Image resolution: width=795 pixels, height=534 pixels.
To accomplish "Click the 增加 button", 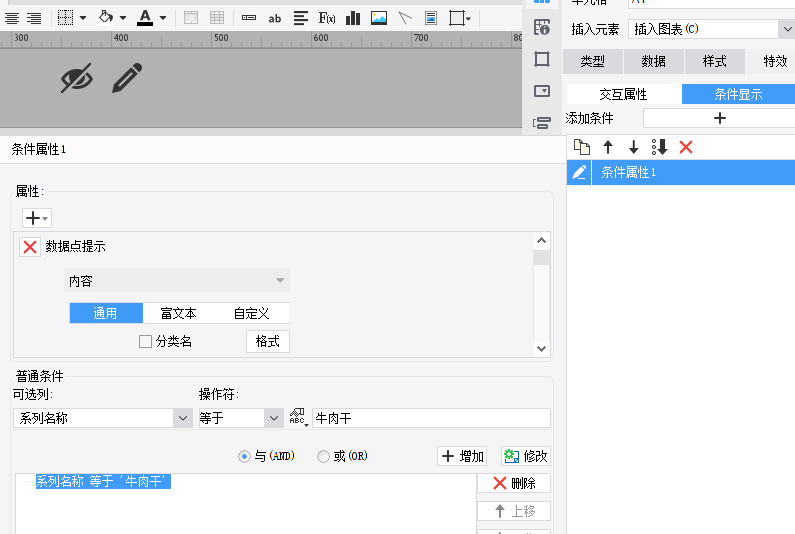I will pyautogui.click(x=462, y=456).
